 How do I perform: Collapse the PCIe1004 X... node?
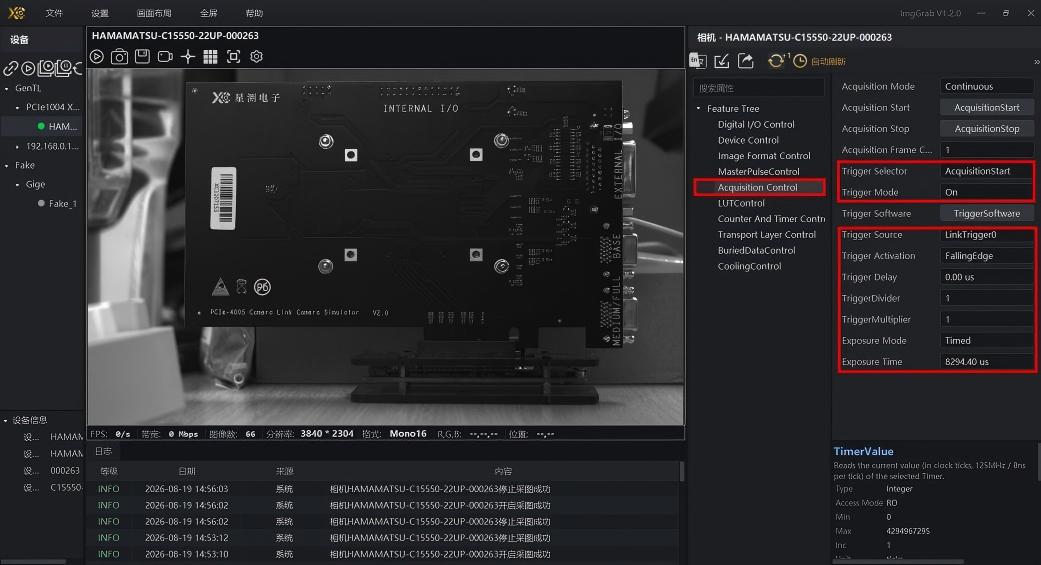point(17,108)
